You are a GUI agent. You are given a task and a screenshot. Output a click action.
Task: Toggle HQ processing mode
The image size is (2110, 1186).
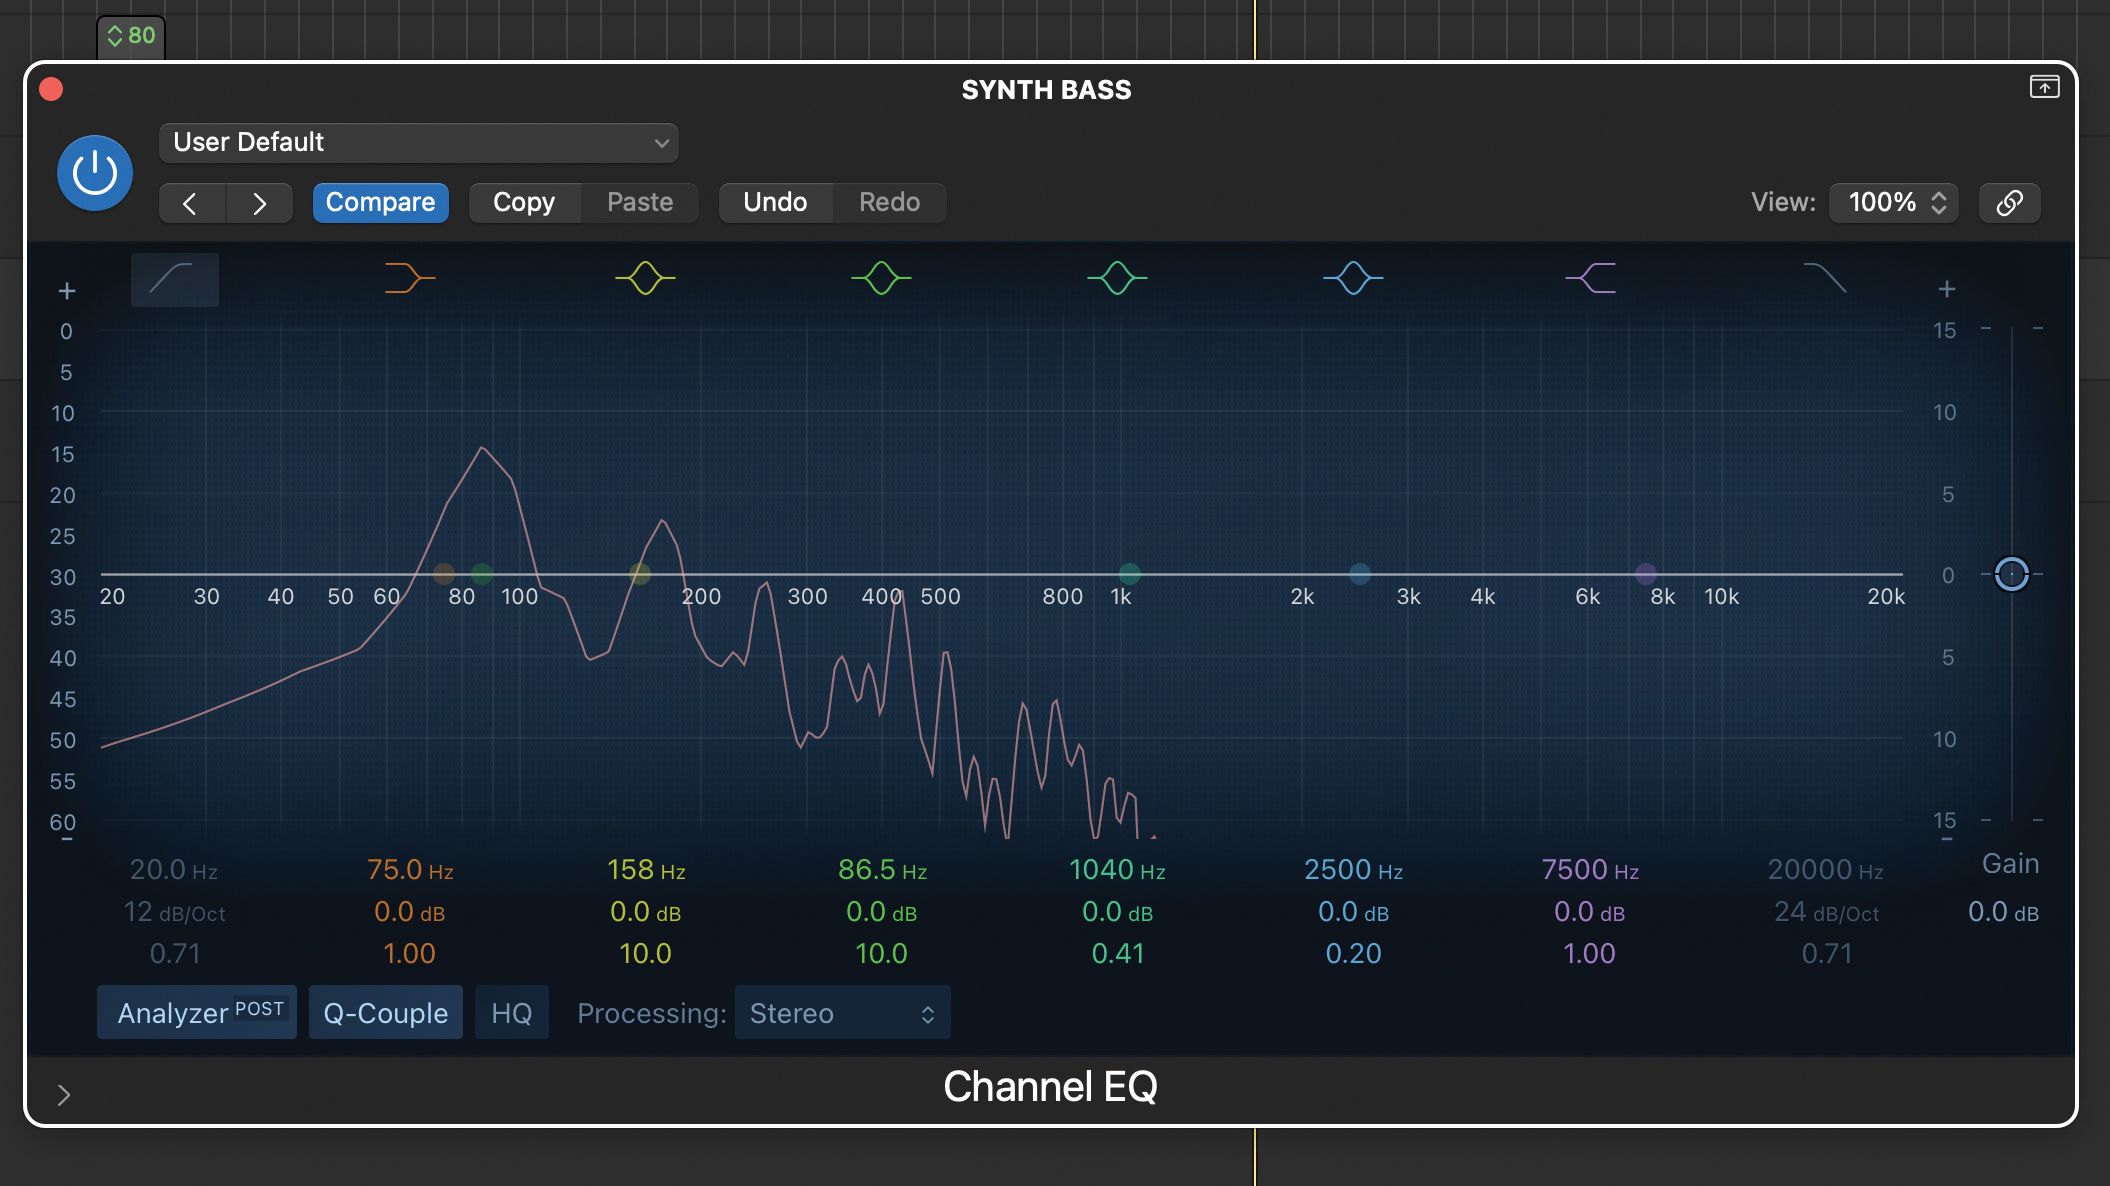pos(511,1012)
